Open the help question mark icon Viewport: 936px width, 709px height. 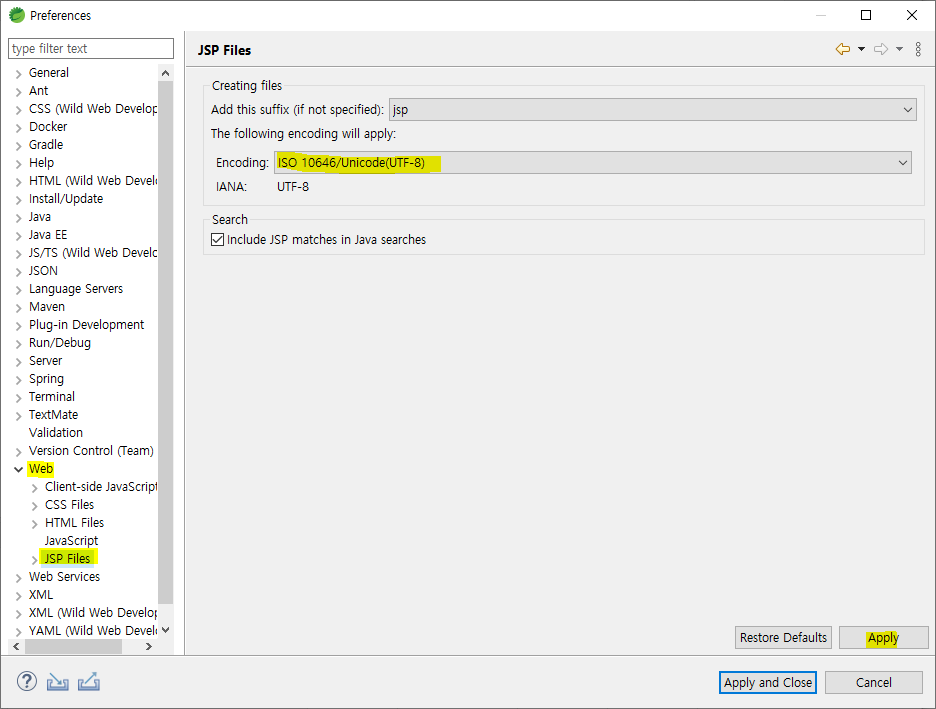(x=27, y=681)
